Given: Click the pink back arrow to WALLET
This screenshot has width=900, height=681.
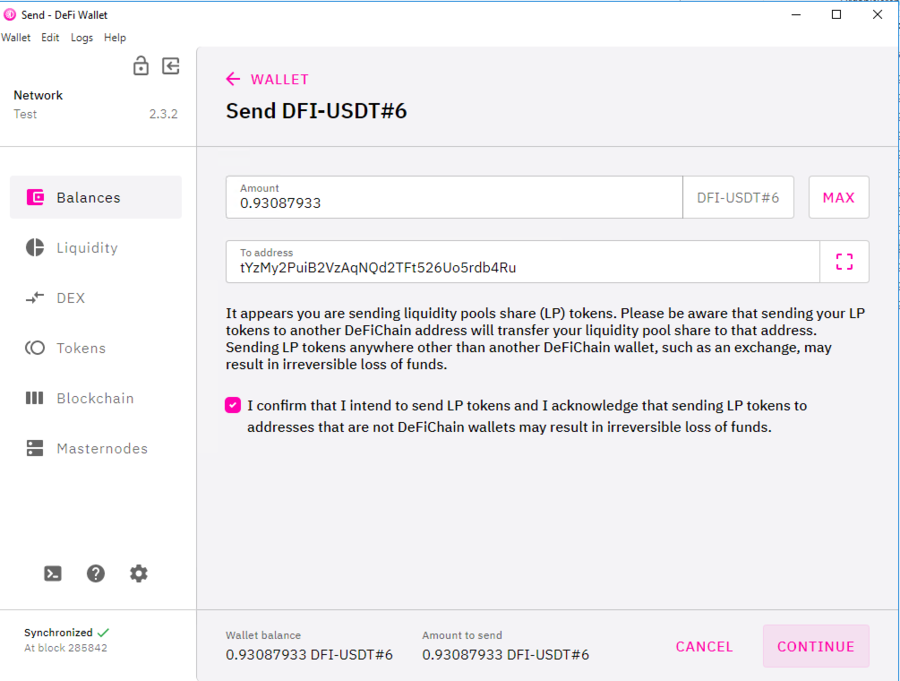Looking at the screenshot, I should pos(232,78).
